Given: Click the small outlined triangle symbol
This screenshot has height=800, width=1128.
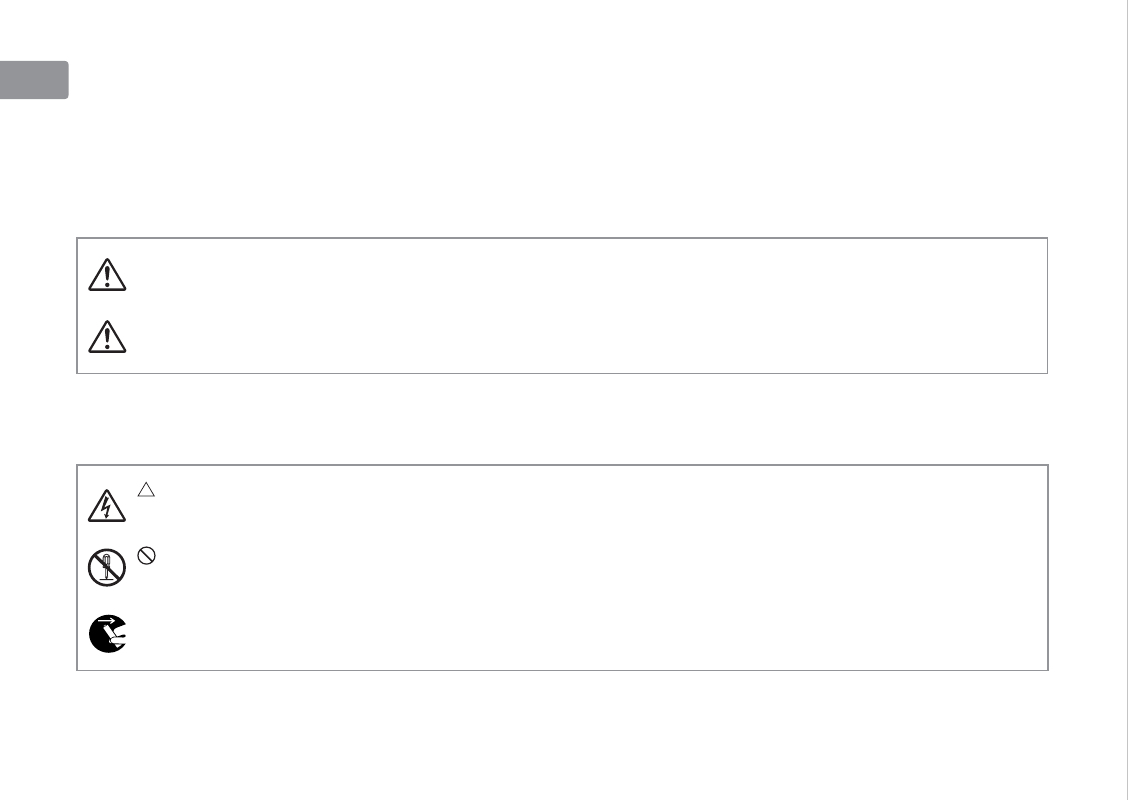Looking at the screenshot, I should pos(146,490).
